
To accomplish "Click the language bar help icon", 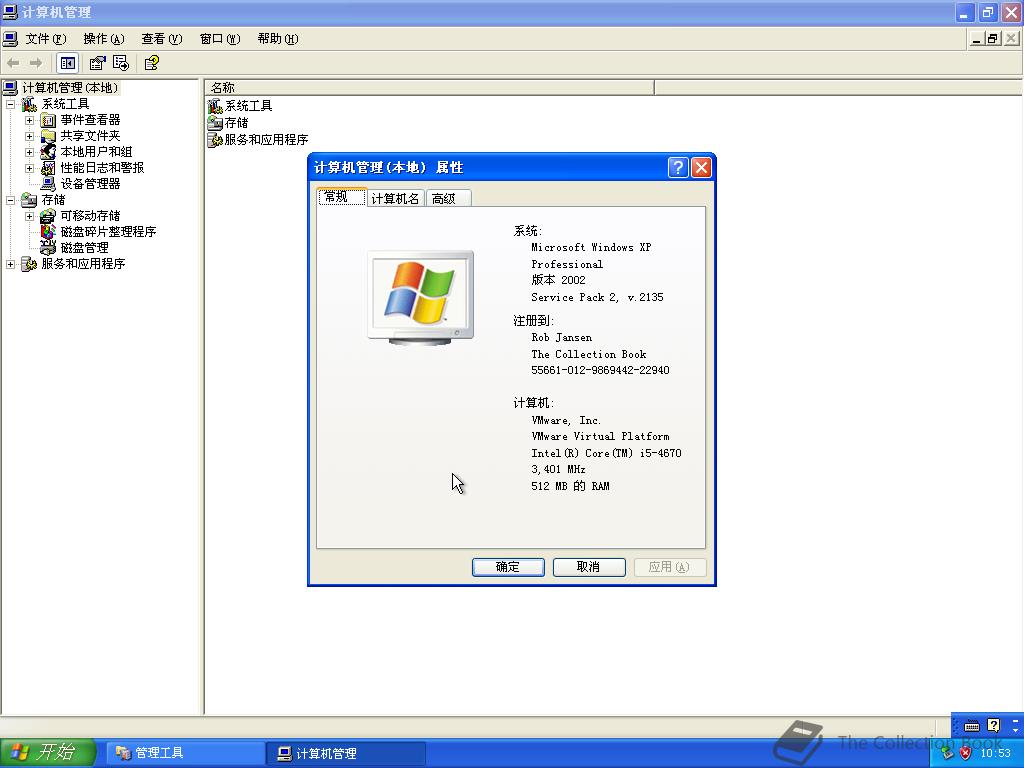I will click(993, 725).
